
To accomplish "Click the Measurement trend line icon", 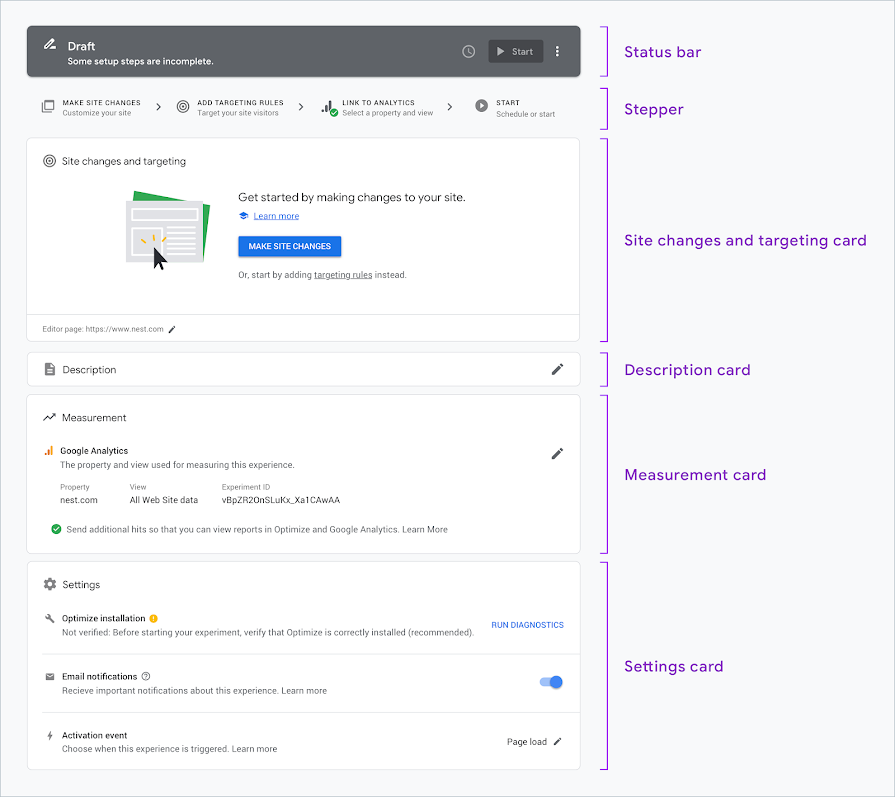I will (x=49, y=417).
